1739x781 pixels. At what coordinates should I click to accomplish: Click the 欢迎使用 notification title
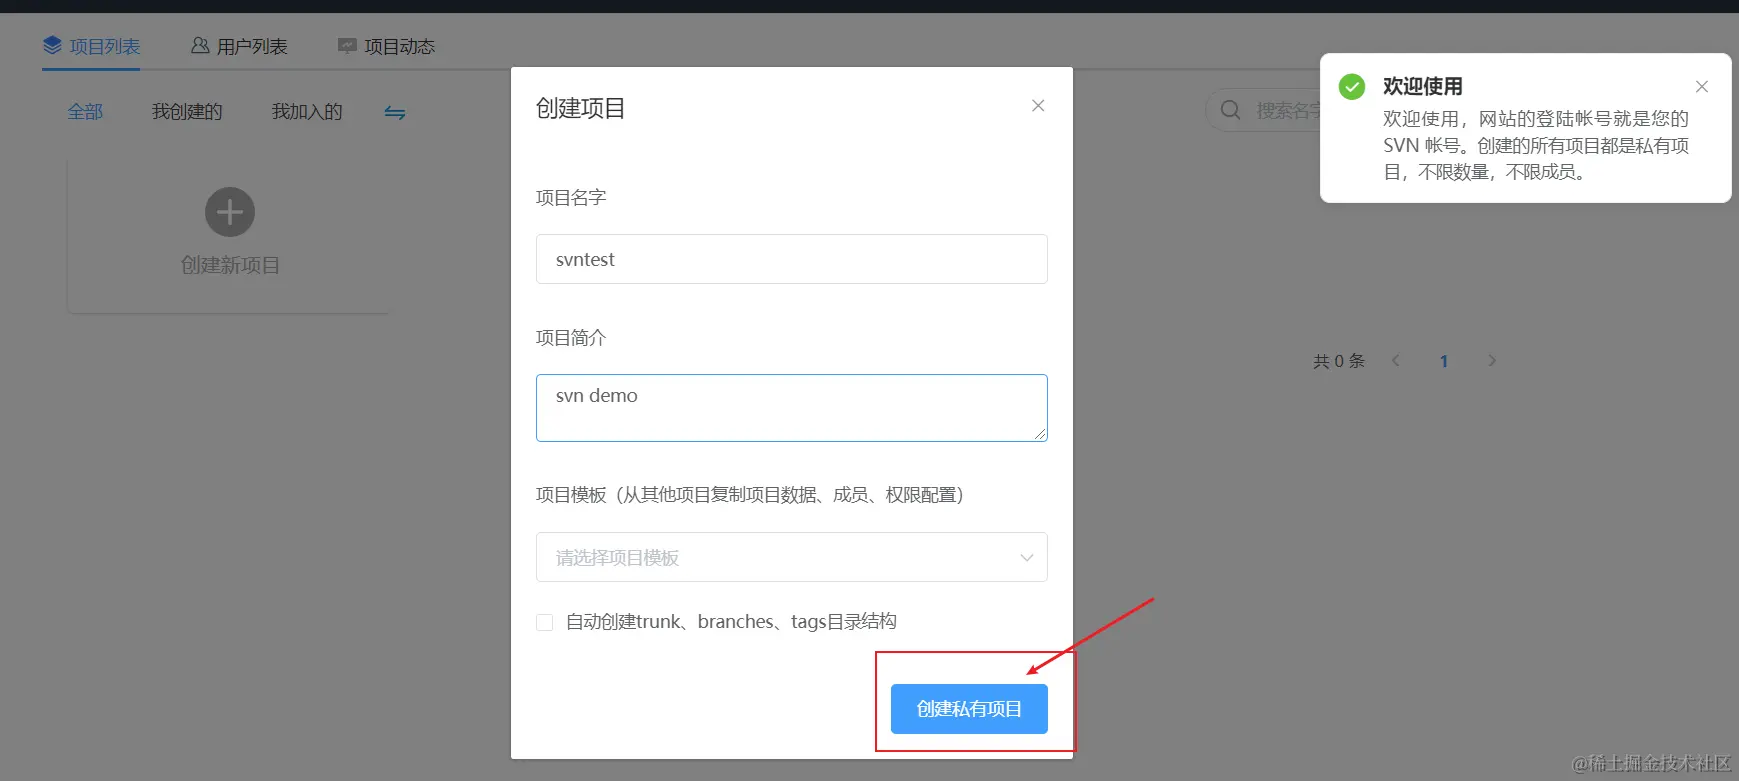(x=1423, y=87)
